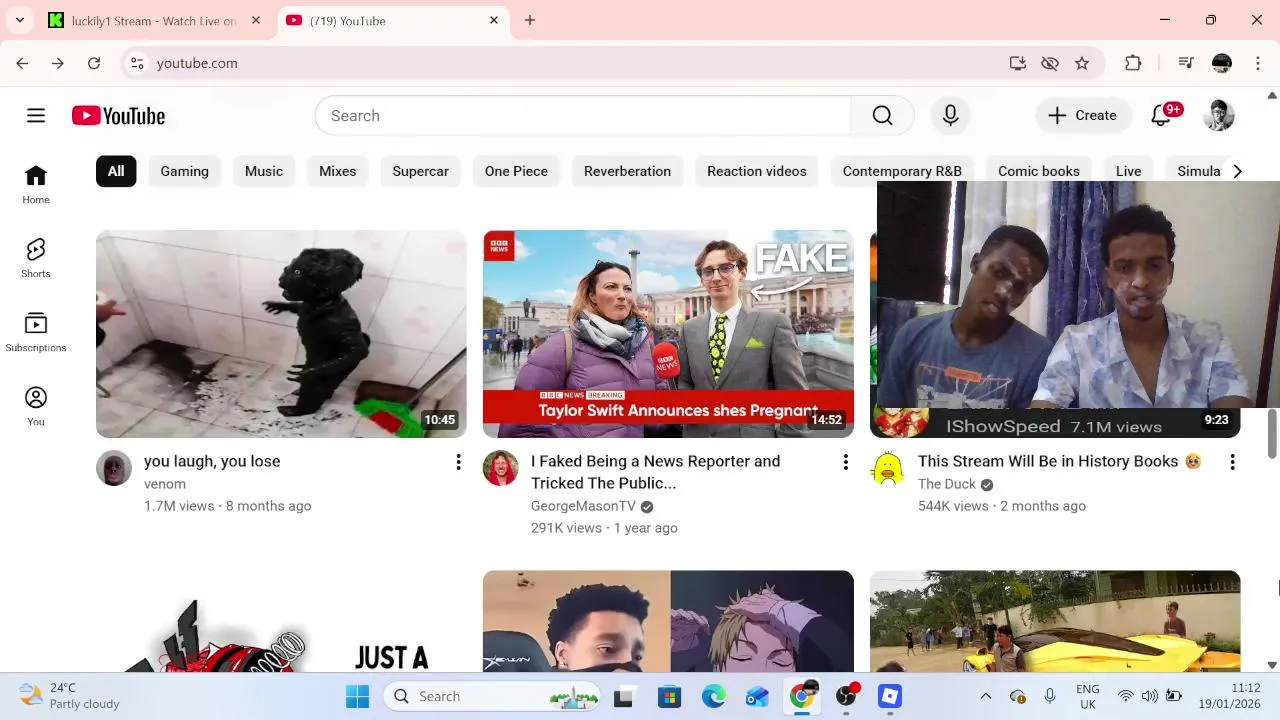Select the Supercar filter chip

420,171
